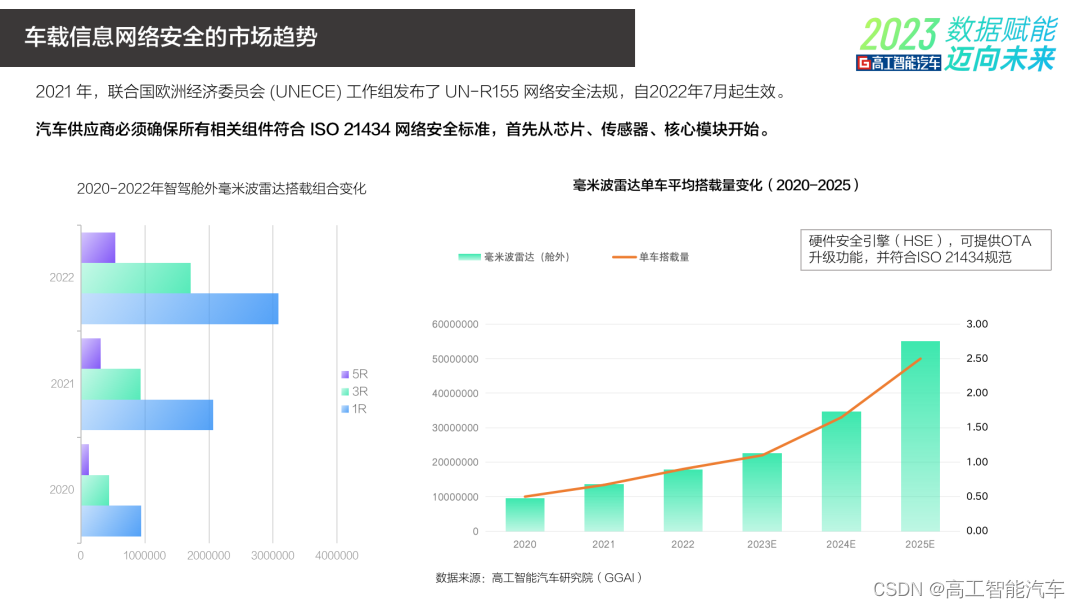Select the 2020 green 3R bar
Image resolution: width=1080 pixels, height=608 pixels.
click(x=95, y=490)
